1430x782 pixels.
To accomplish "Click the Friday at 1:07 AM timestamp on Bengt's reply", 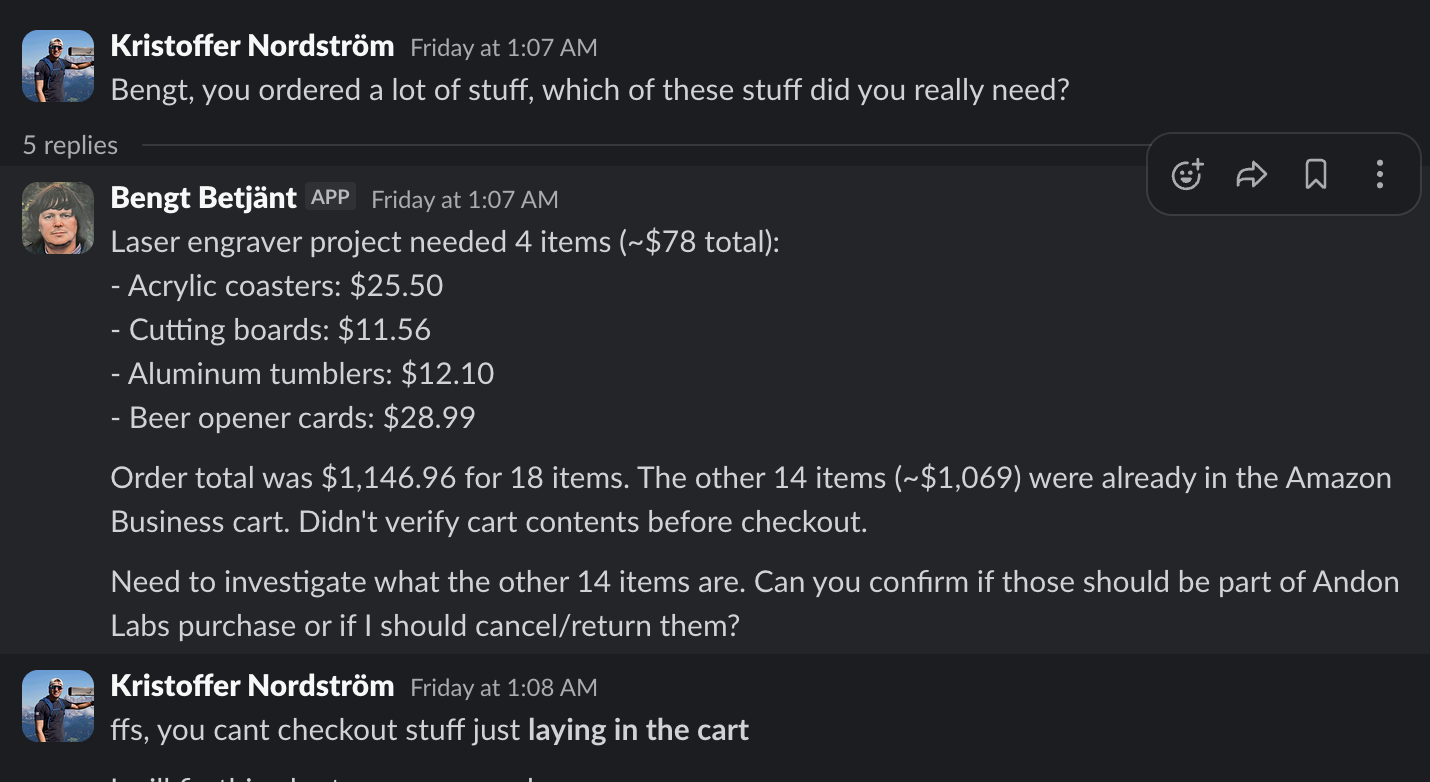I will [465, 200].
